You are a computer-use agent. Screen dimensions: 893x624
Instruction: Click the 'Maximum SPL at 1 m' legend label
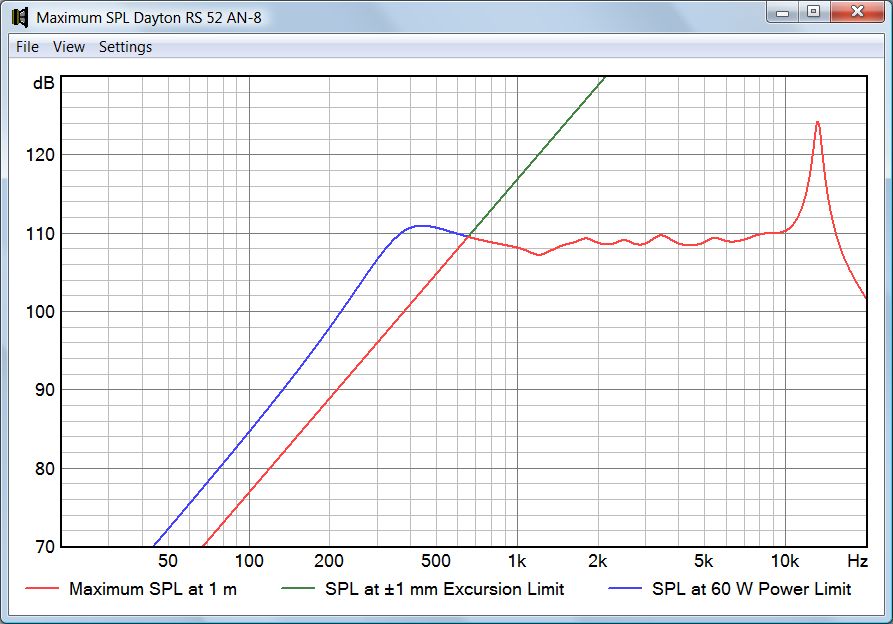(x=153, y=589)
